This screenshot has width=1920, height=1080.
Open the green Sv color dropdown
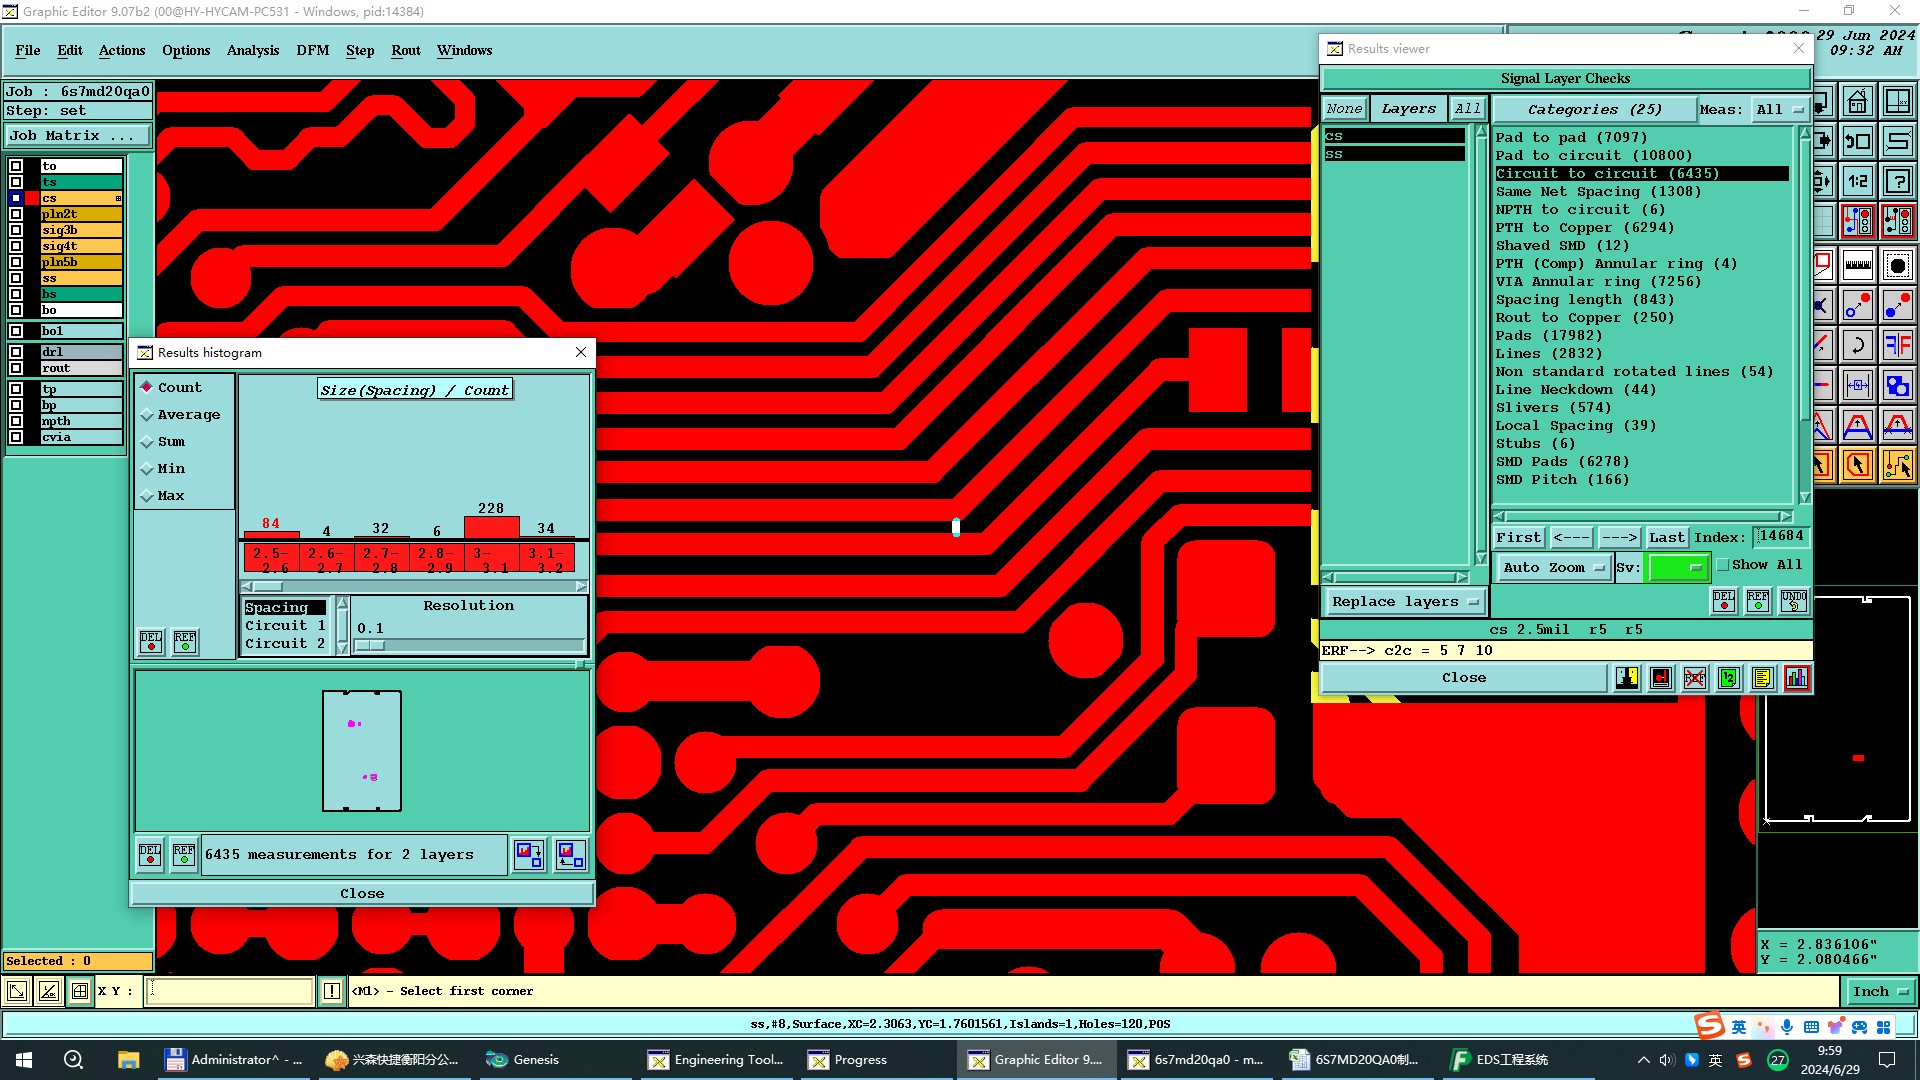click(x=1678, y=567)
